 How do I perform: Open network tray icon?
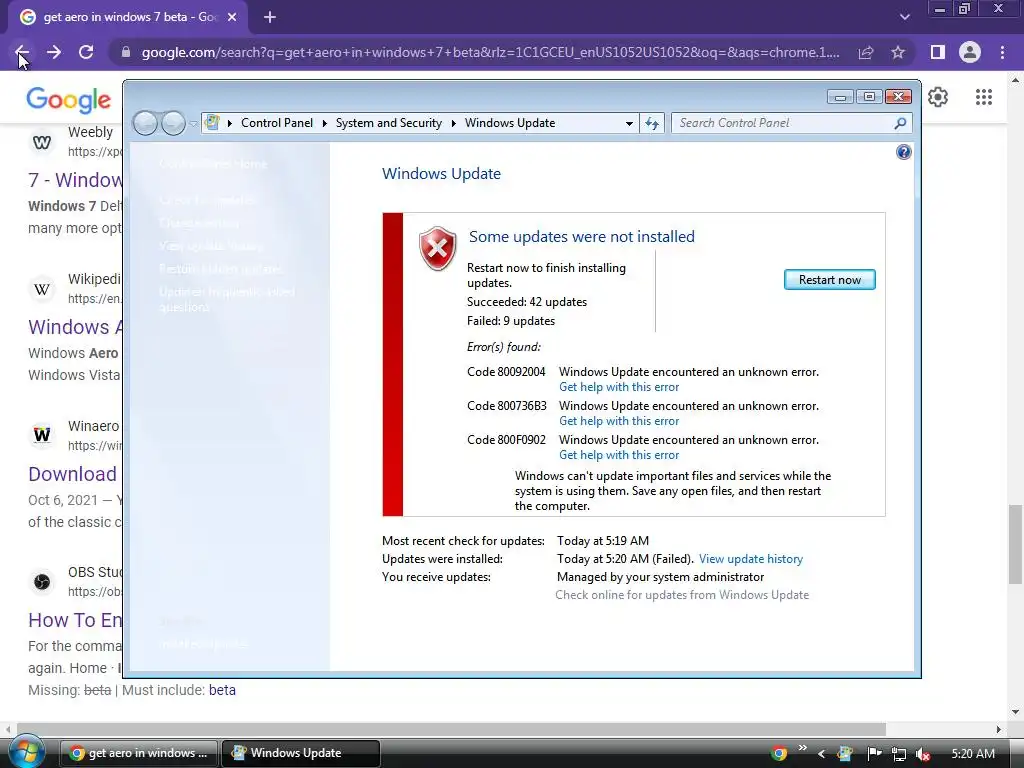(899, 754)
